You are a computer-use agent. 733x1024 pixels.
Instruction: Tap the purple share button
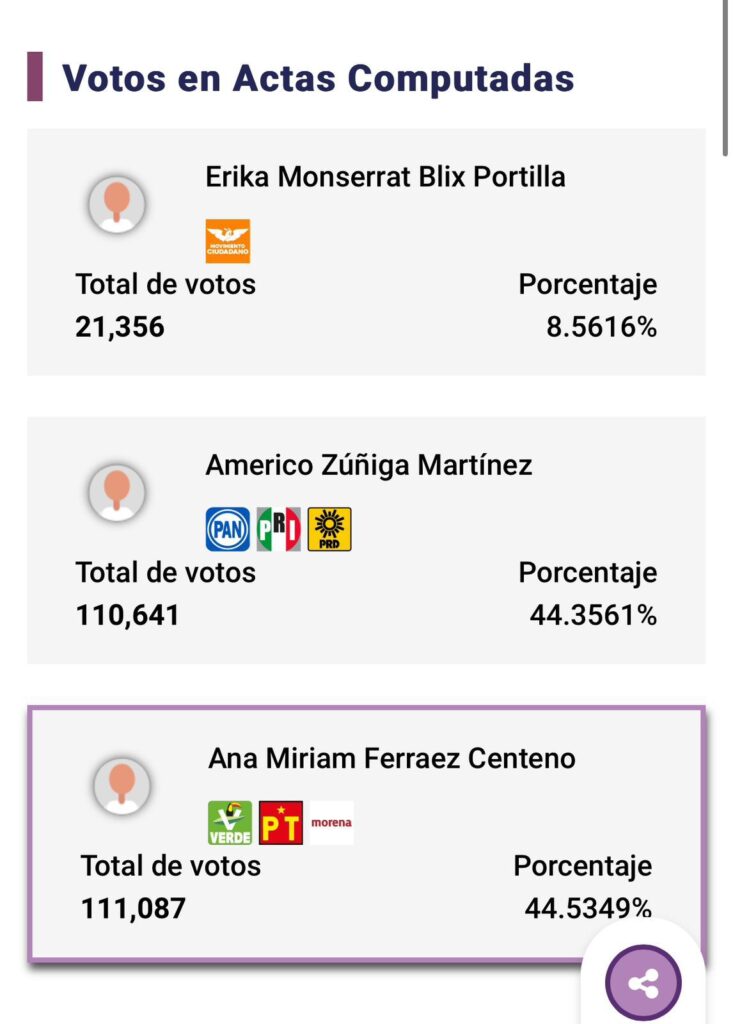(643, 983)
